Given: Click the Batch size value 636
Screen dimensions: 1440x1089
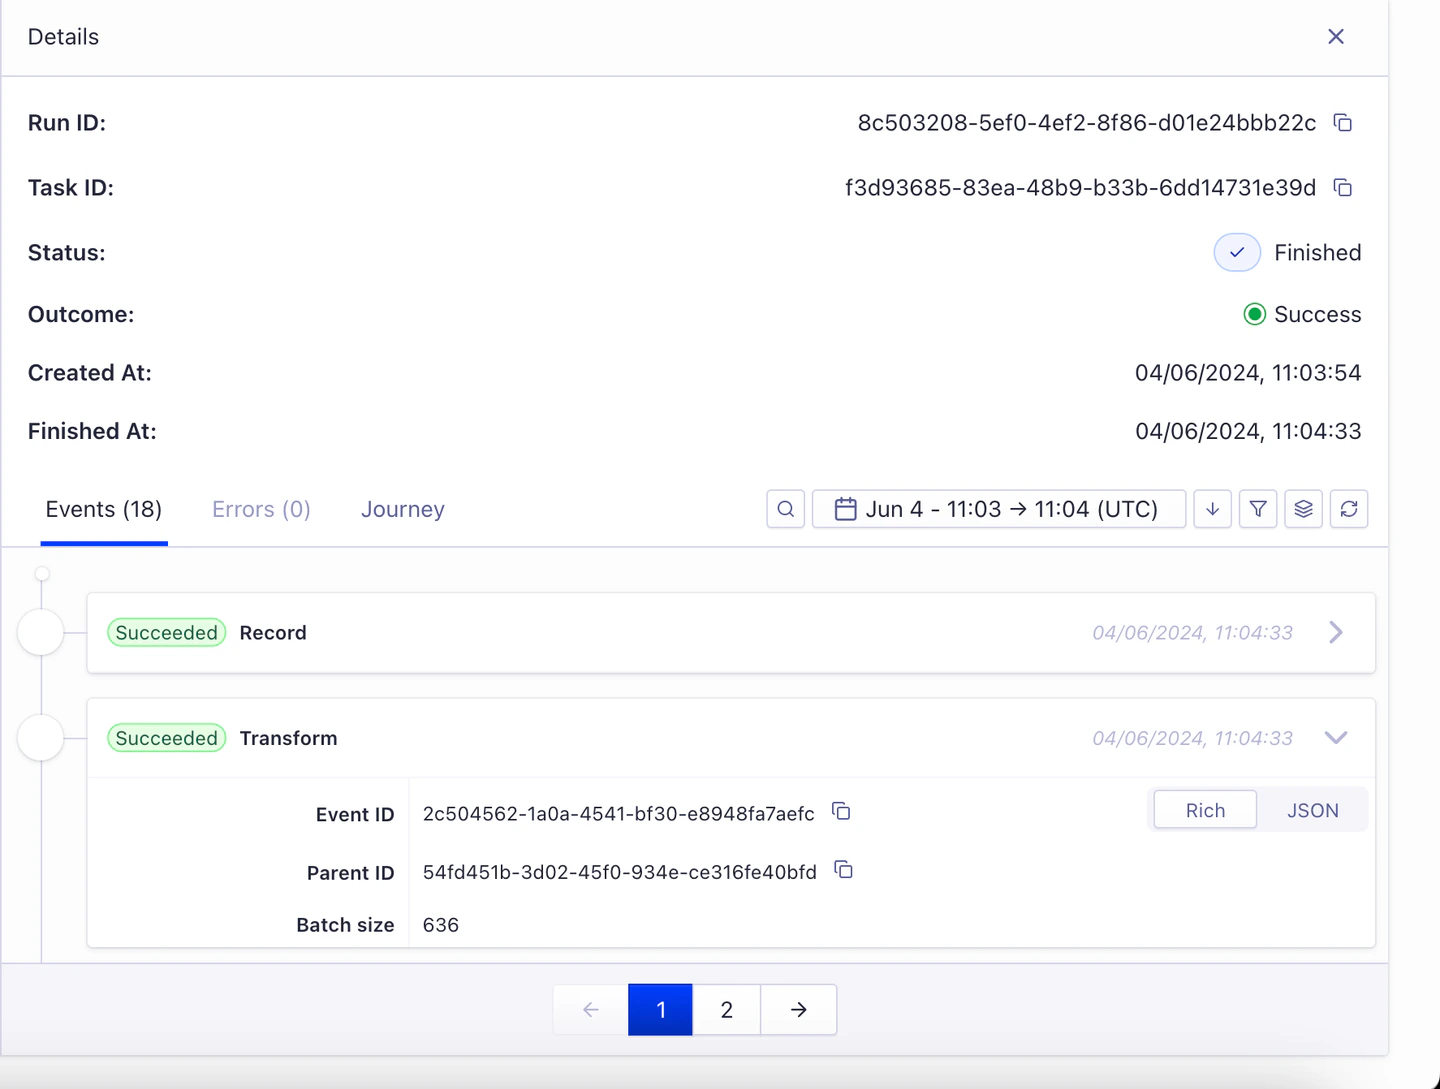Looking at the screenshot, I should (x=441, y=925).
